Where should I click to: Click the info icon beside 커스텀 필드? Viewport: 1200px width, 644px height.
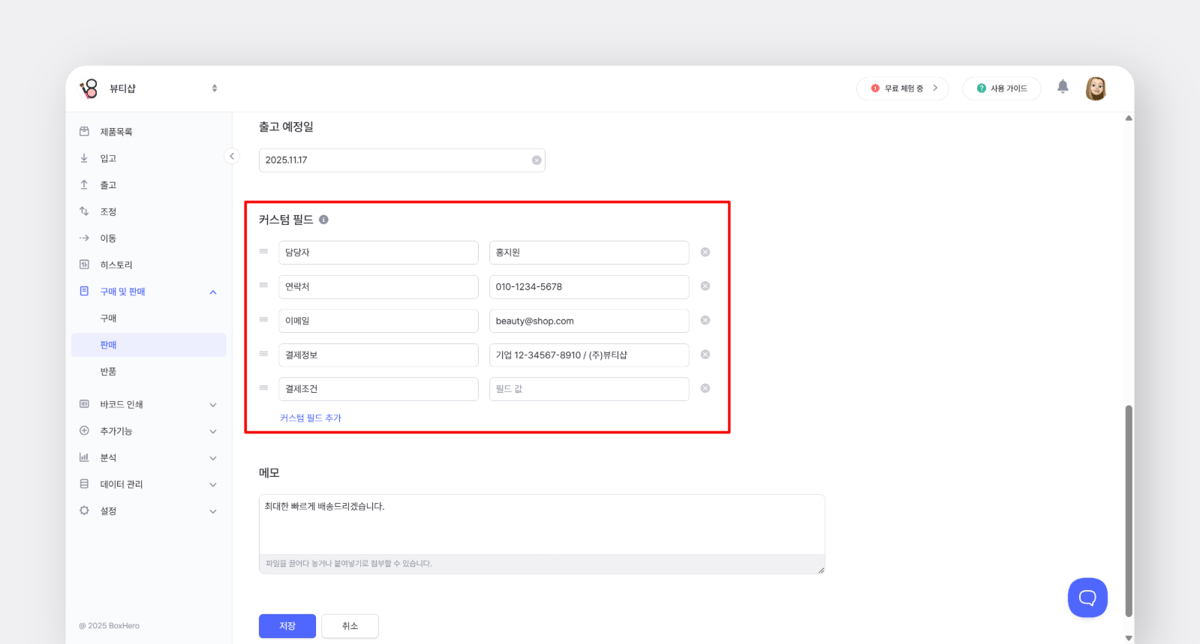pos(323,218)
